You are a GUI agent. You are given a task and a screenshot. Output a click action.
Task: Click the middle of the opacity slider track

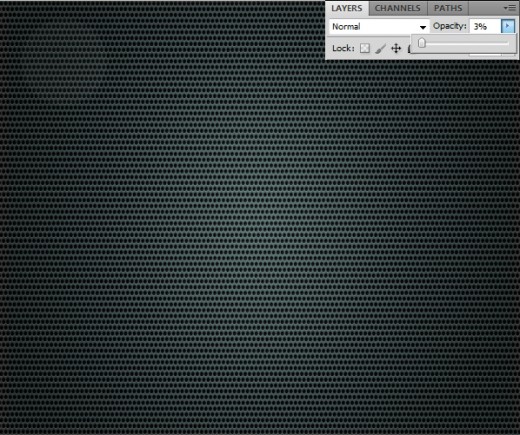[x=464, y=43]
